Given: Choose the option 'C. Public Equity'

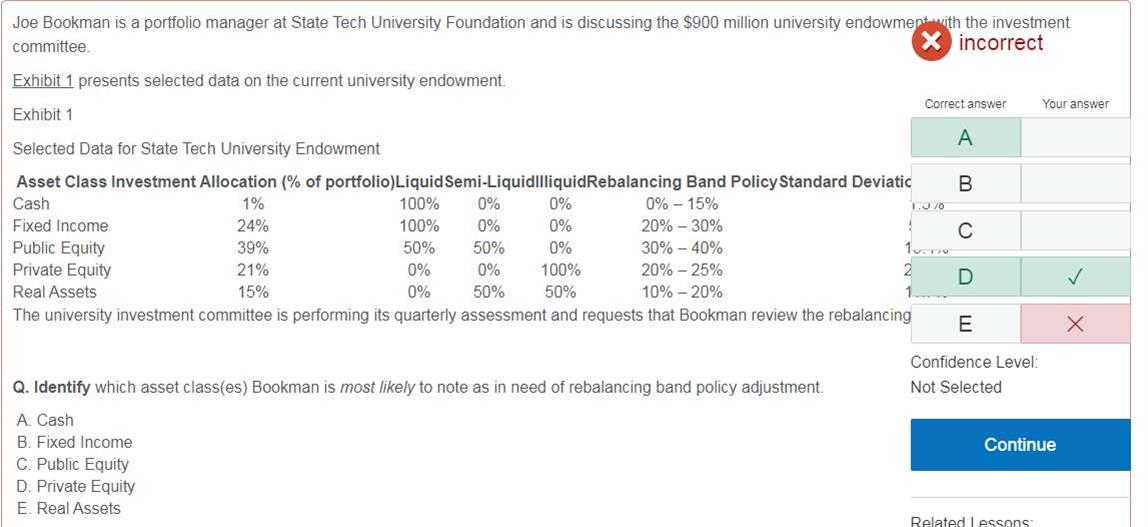Looking at the screenshot, I should coord(73,464).
